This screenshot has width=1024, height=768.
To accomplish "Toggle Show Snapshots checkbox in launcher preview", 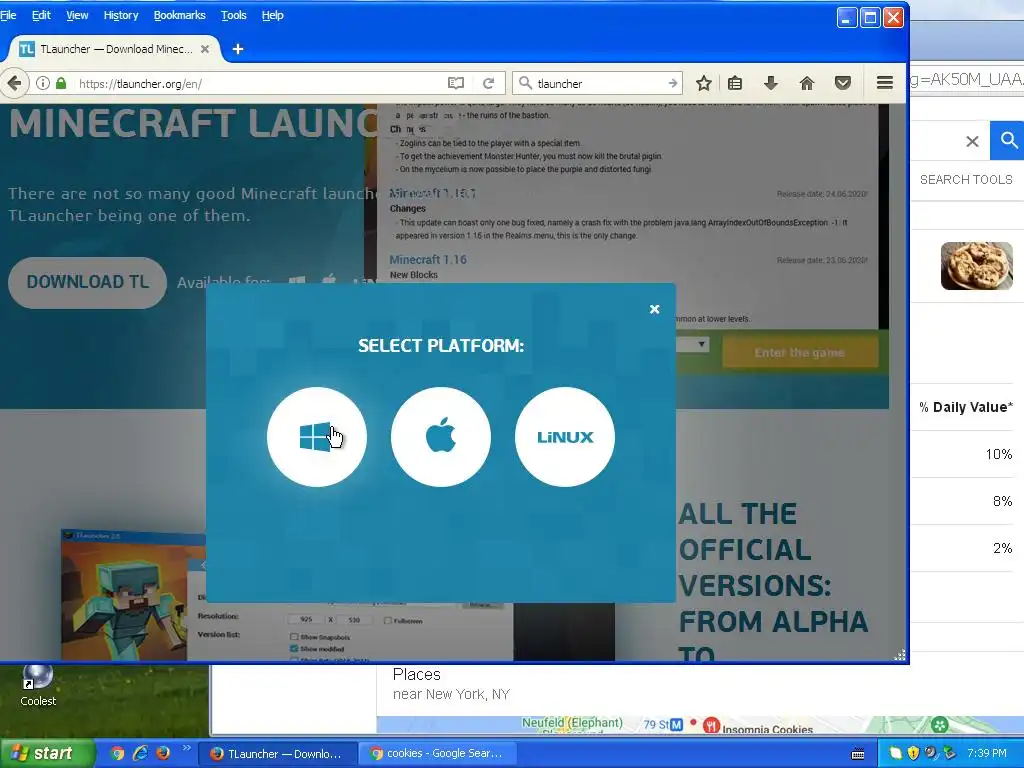I will (294, 637).
